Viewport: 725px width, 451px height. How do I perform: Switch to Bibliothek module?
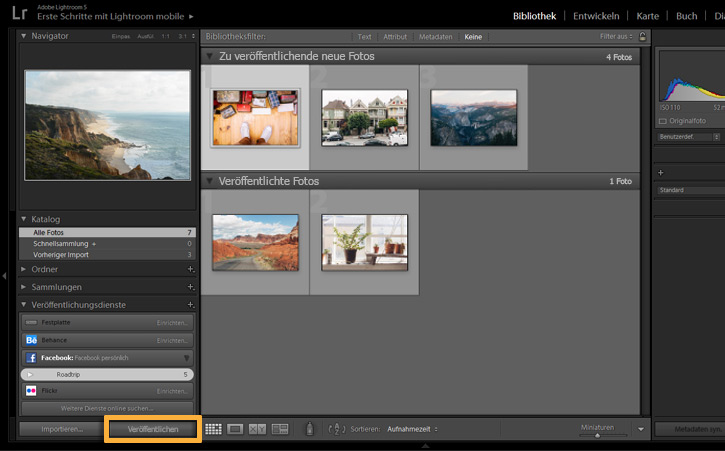pos(535,16)
